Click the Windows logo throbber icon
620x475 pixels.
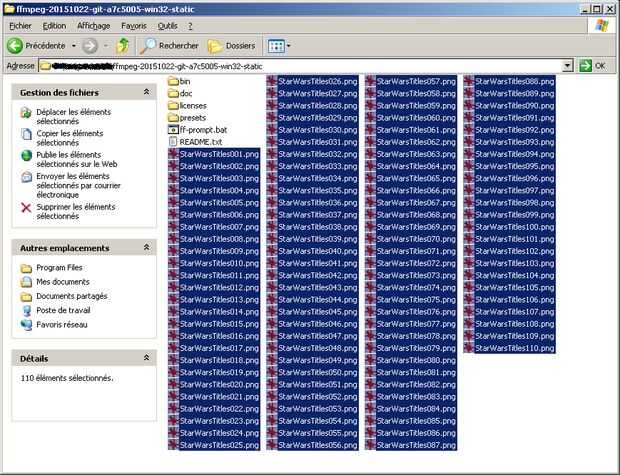(601, 26)
